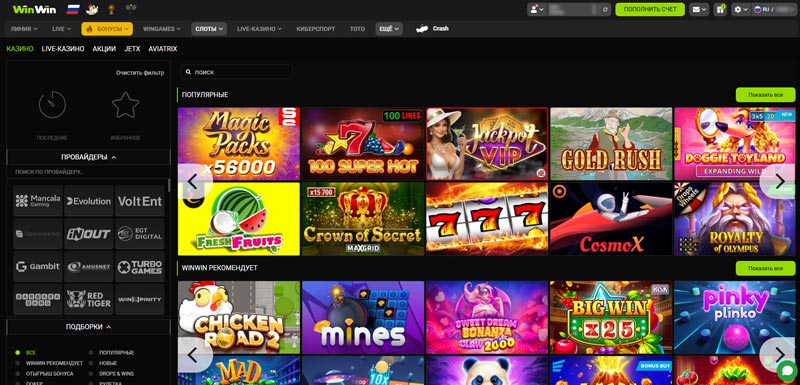The image size is (800, 385).
Task: Open the recently played clock icon
Action: [52, 105]
